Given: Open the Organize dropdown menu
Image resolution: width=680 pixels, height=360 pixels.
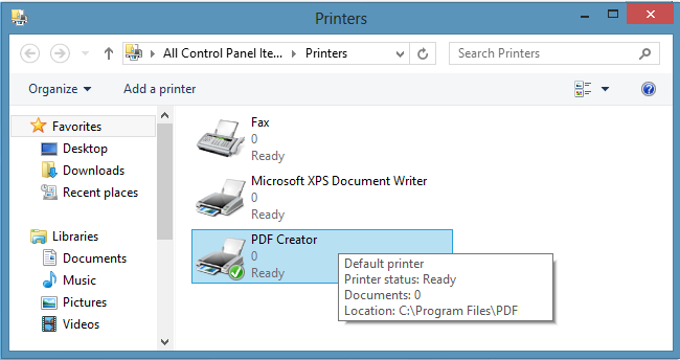Looking at the screenshot, I should pos(60,89).
